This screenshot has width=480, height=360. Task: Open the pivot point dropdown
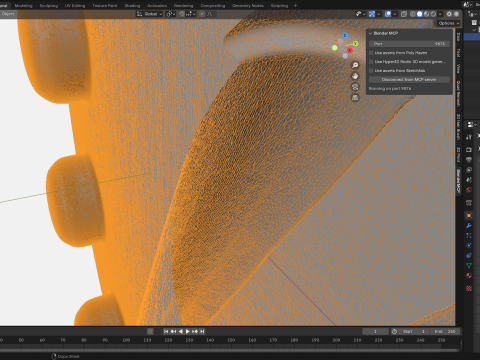[x=171, y=14]
